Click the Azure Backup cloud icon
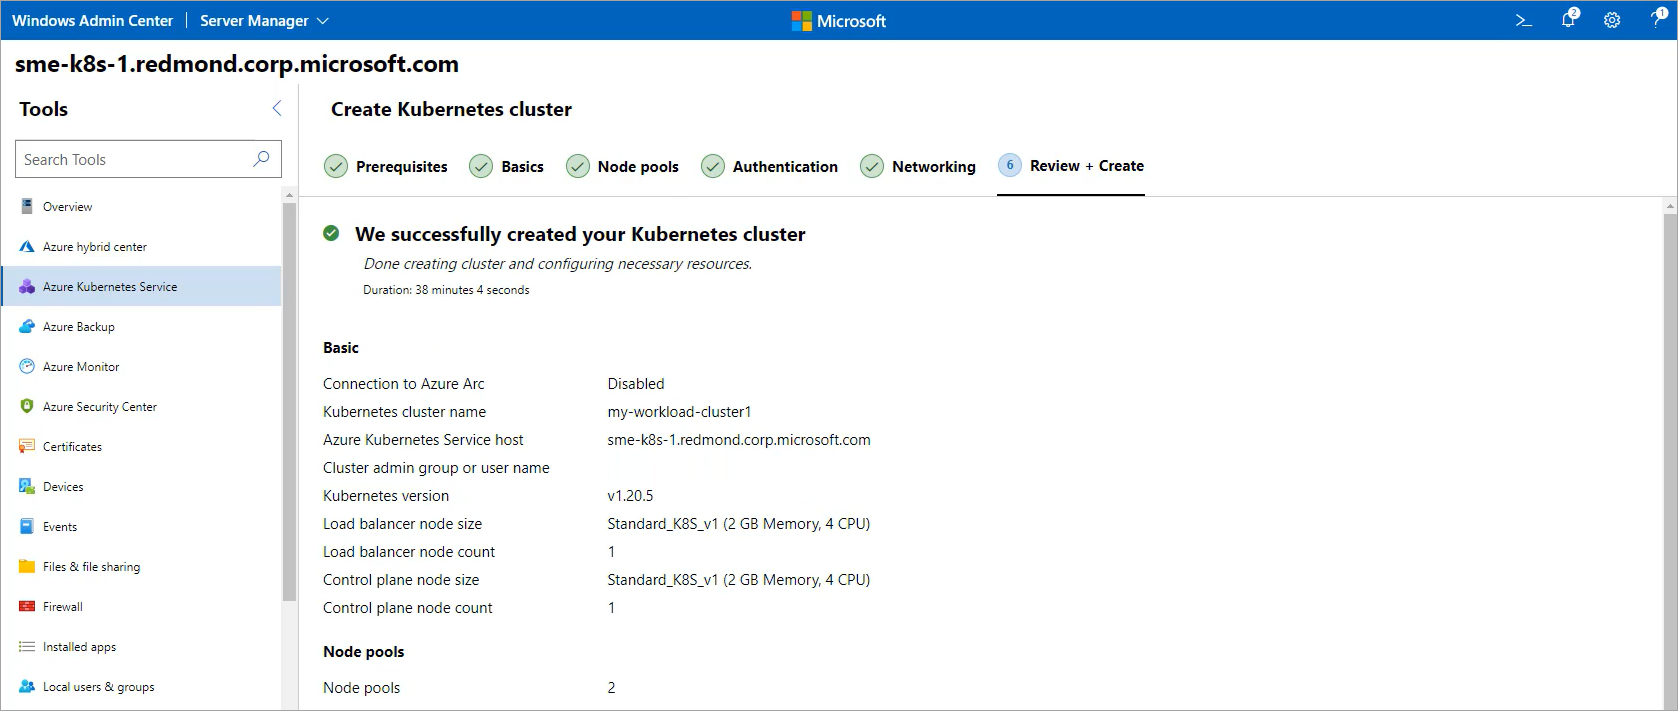Viewport: 1678px width, 711px height. point(27,326)
